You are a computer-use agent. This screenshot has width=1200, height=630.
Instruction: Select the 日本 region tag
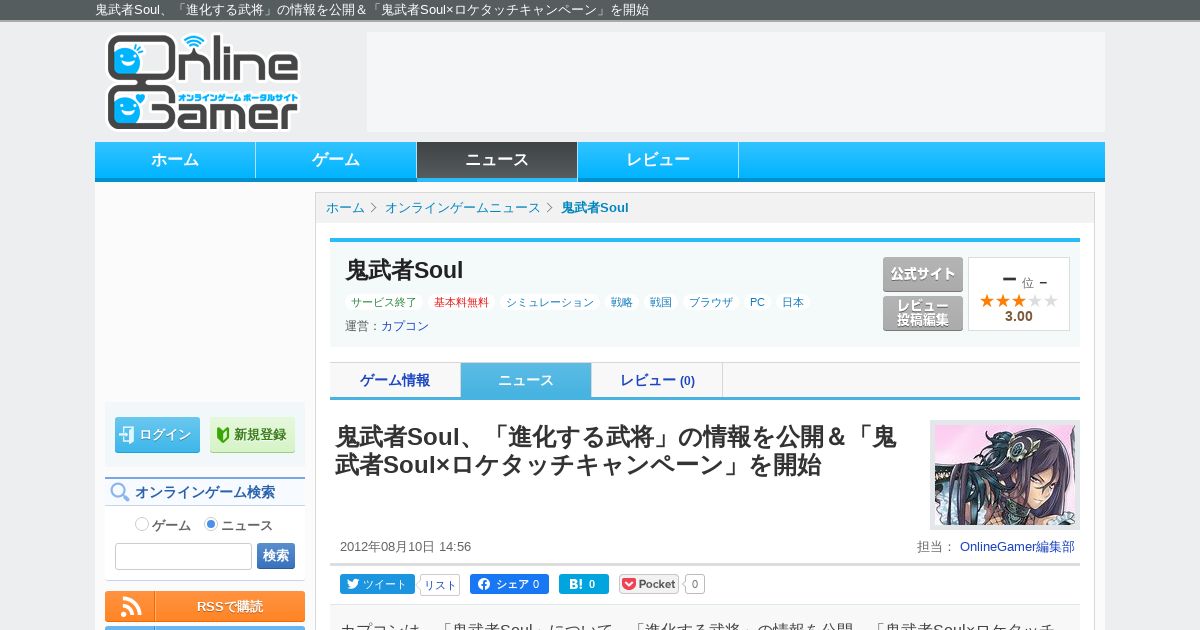coord(793,302)
